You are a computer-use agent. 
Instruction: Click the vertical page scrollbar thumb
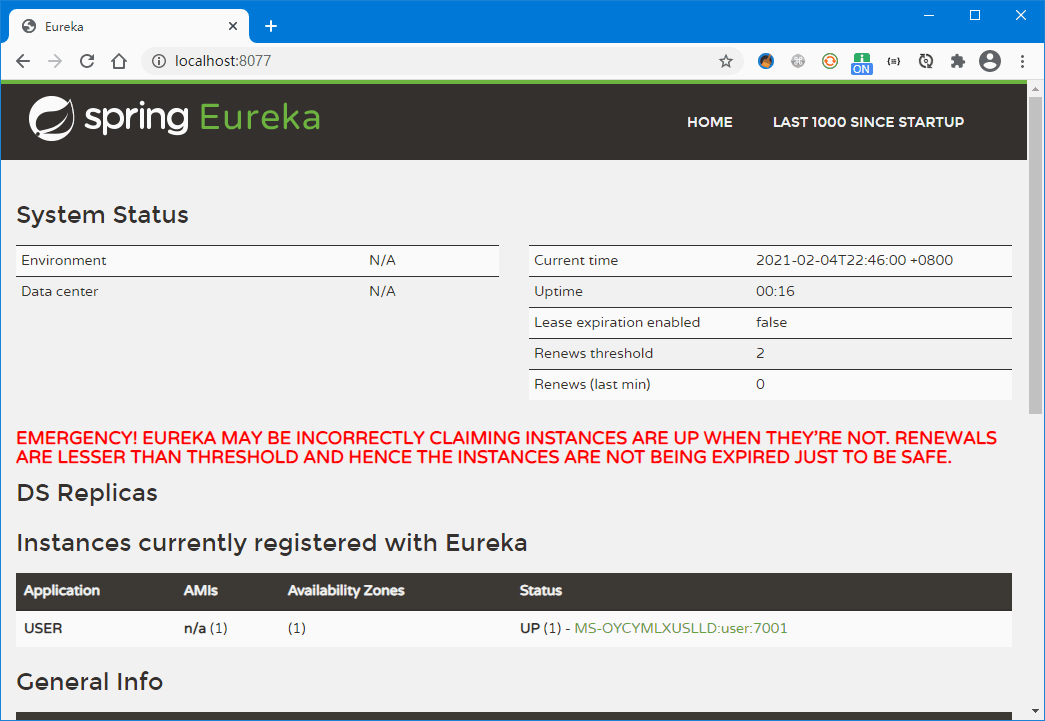tap(1035, 256)
